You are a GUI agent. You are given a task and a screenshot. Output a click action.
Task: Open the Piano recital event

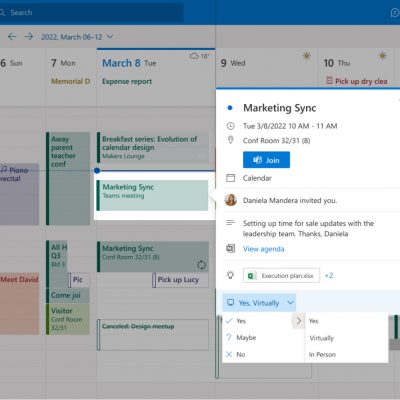19,194
